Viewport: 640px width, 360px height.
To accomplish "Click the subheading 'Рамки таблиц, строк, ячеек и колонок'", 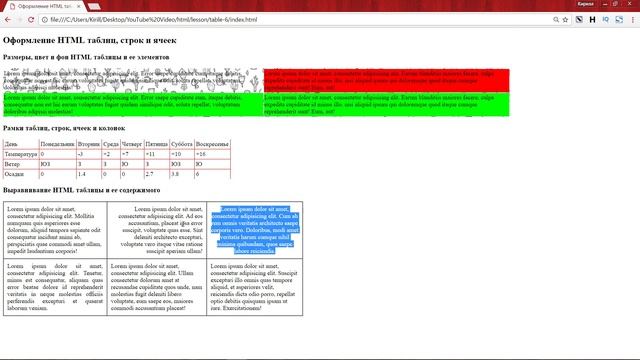I will pyautogui.click(x=64, y=128).
